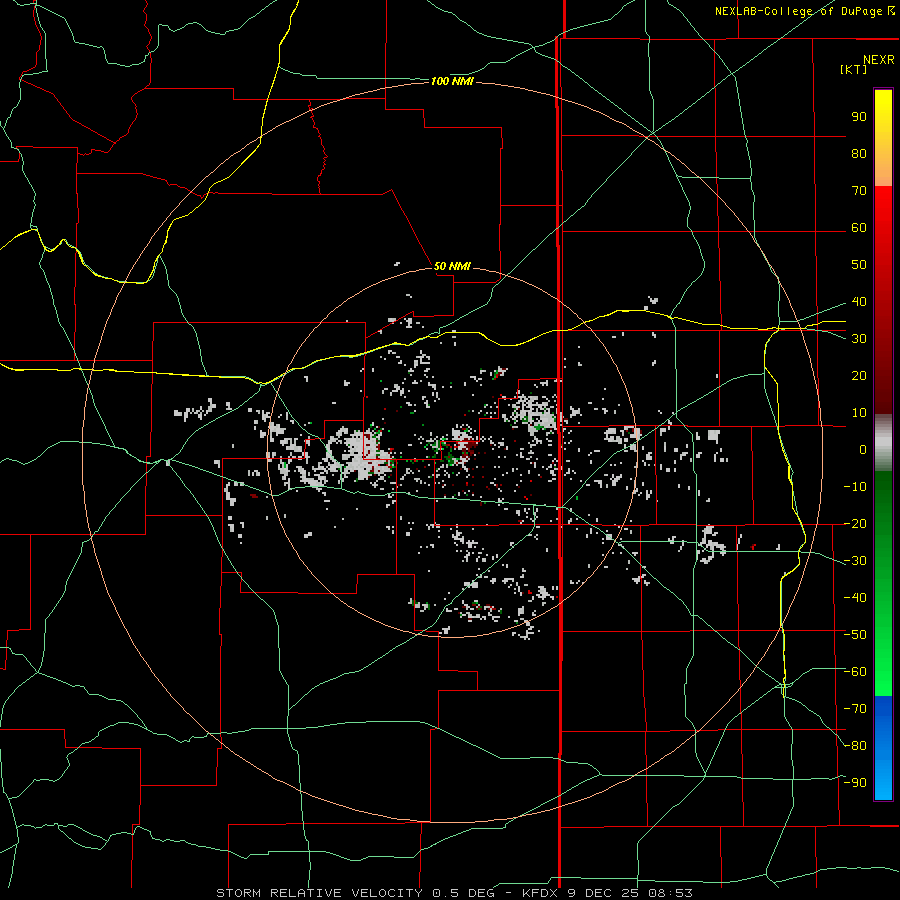Click the 90 value on the velocity scale

click(859, 117)
